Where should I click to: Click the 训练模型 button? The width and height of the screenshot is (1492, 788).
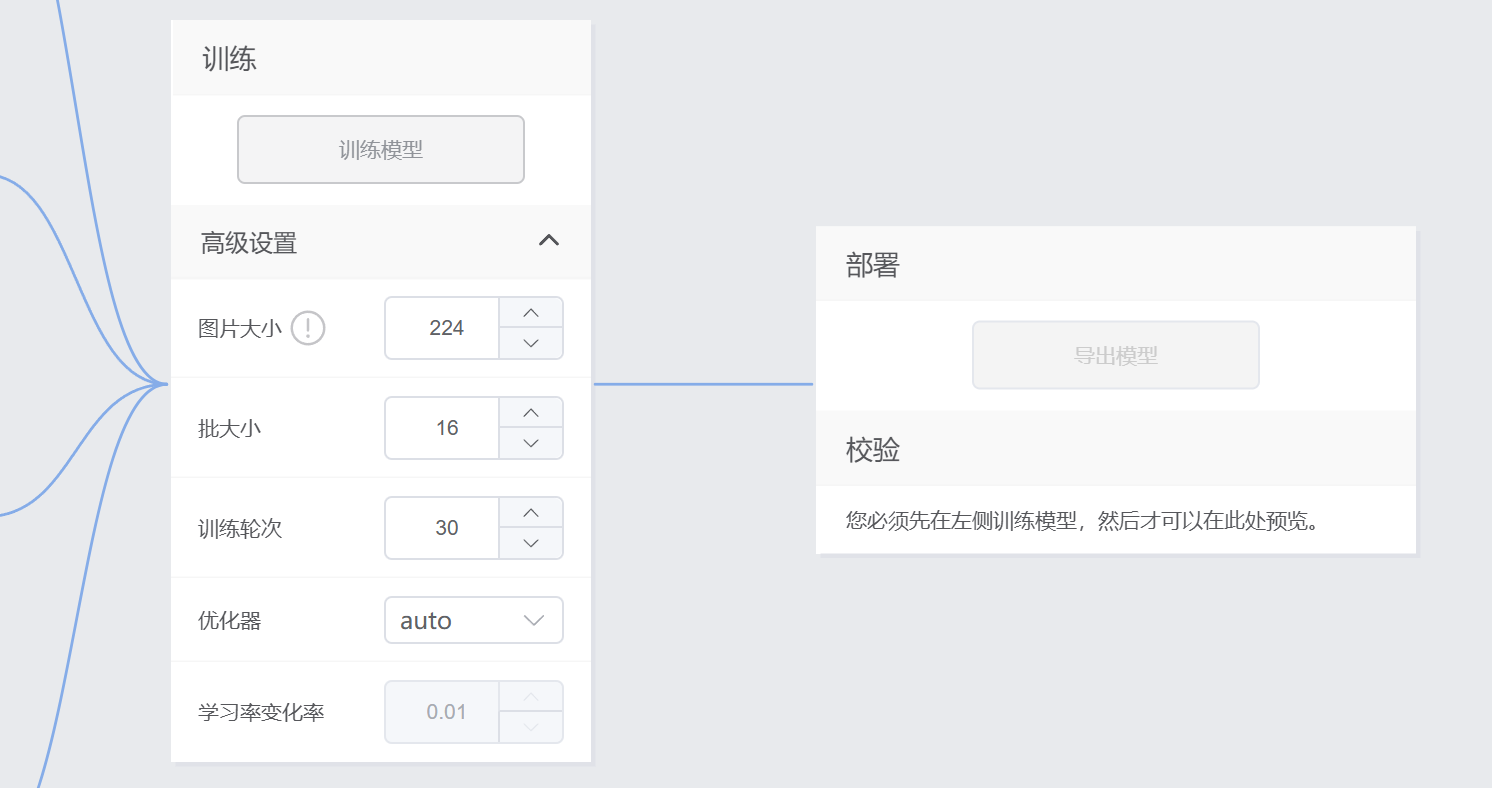380,150
